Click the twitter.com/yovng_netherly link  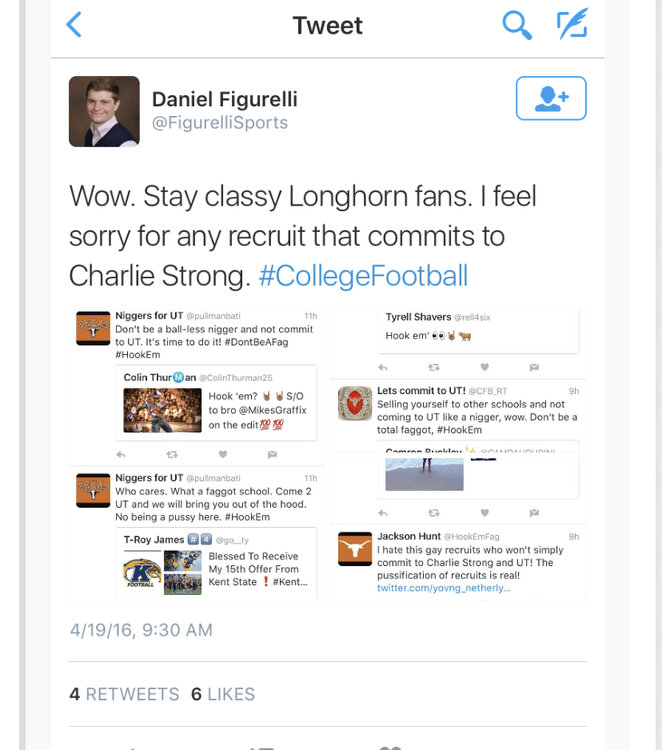point(443,588)
